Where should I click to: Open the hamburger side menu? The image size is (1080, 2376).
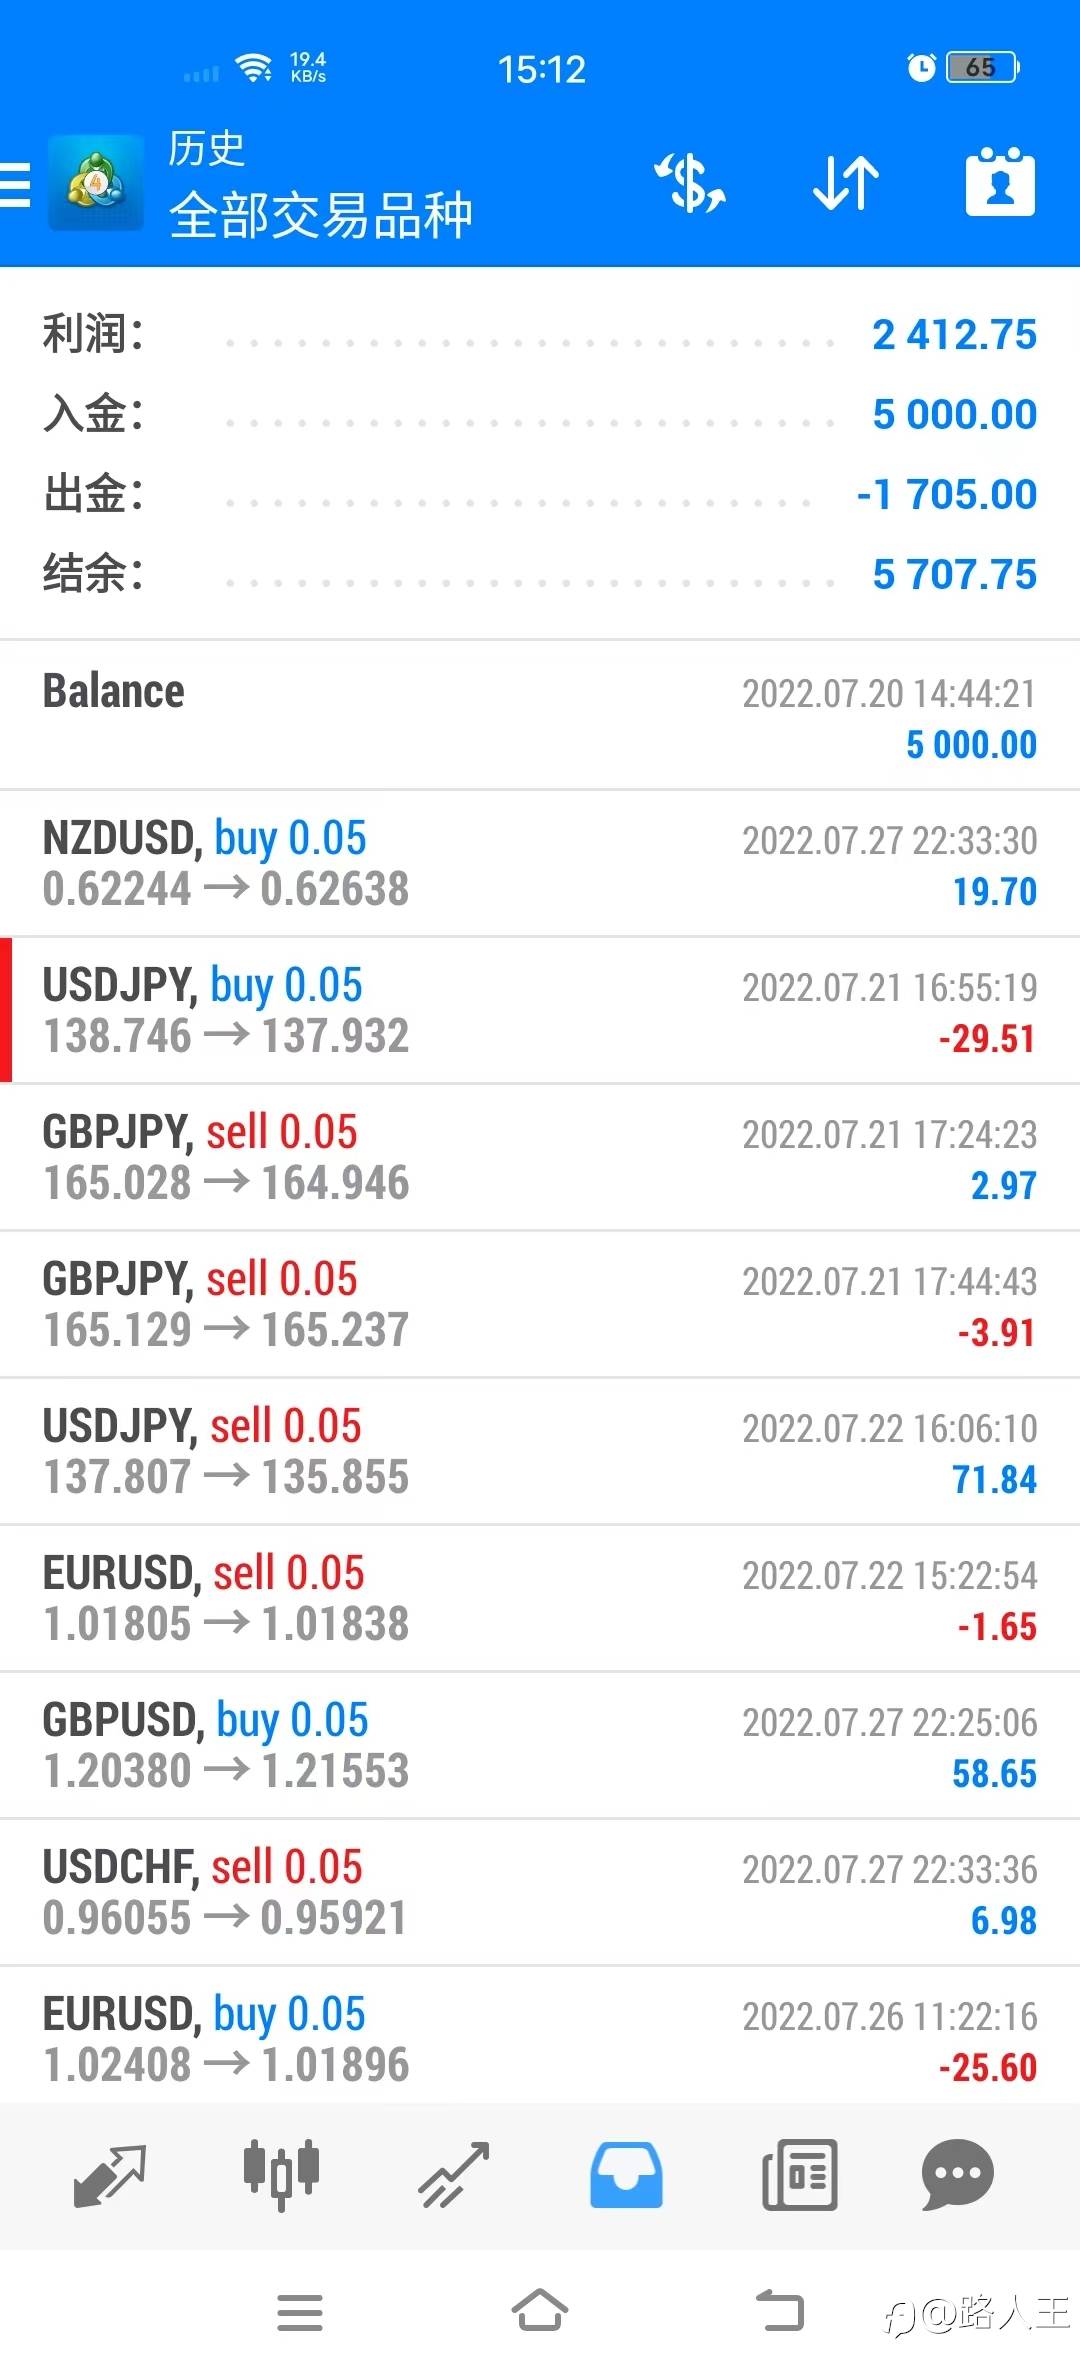point(16,185)
